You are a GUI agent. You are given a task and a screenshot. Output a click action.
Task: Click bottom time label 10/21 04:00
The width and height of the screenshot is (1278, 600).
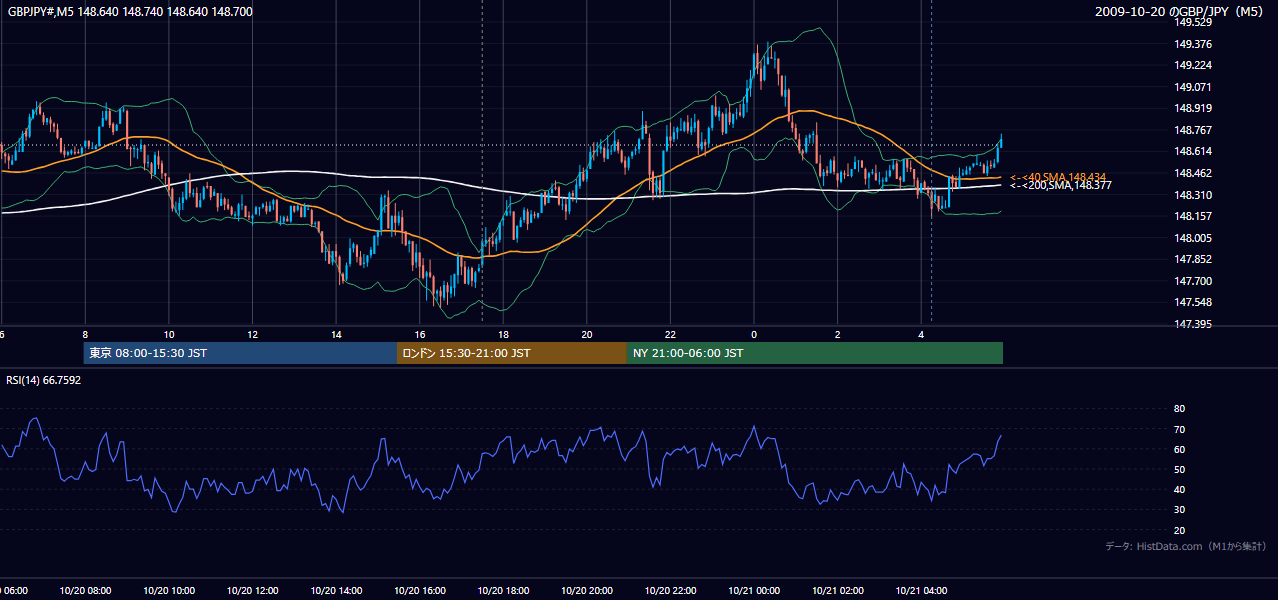920,591
